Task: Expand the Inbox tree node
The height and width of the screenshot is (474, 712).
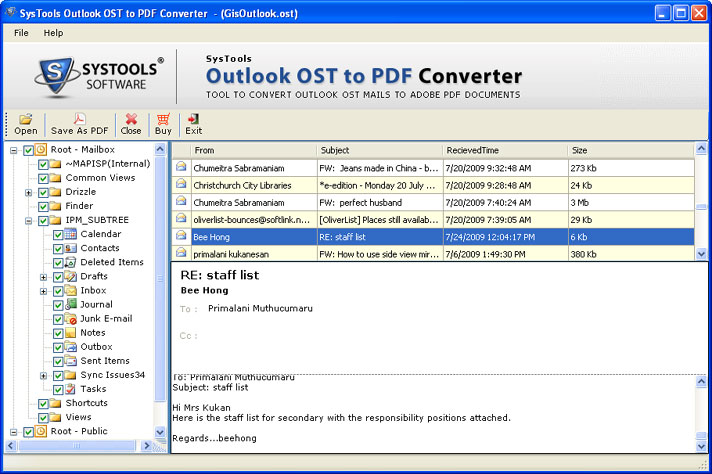Action: point(44,291)
